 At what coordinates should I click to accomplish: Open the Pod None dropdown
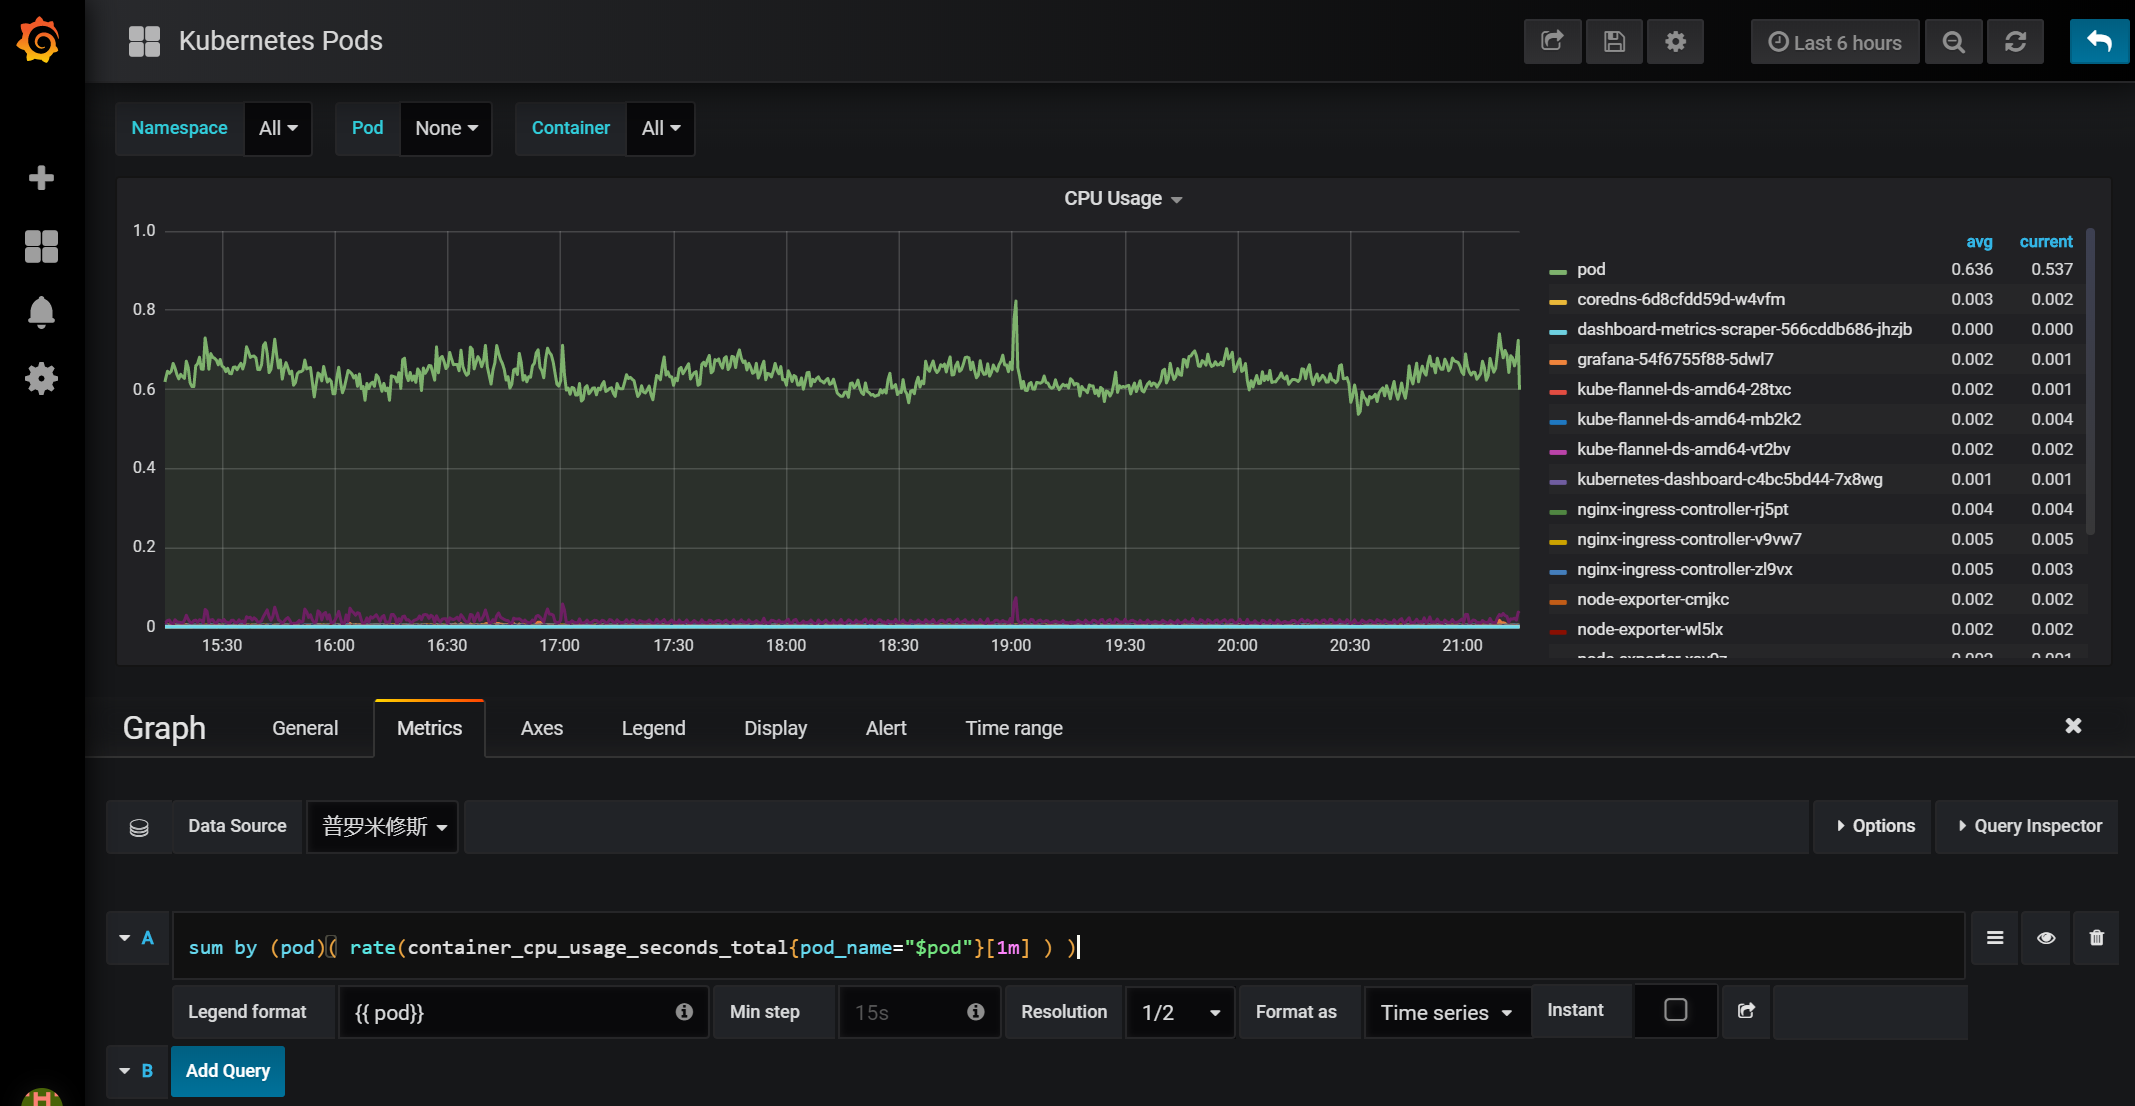(446, 128)
